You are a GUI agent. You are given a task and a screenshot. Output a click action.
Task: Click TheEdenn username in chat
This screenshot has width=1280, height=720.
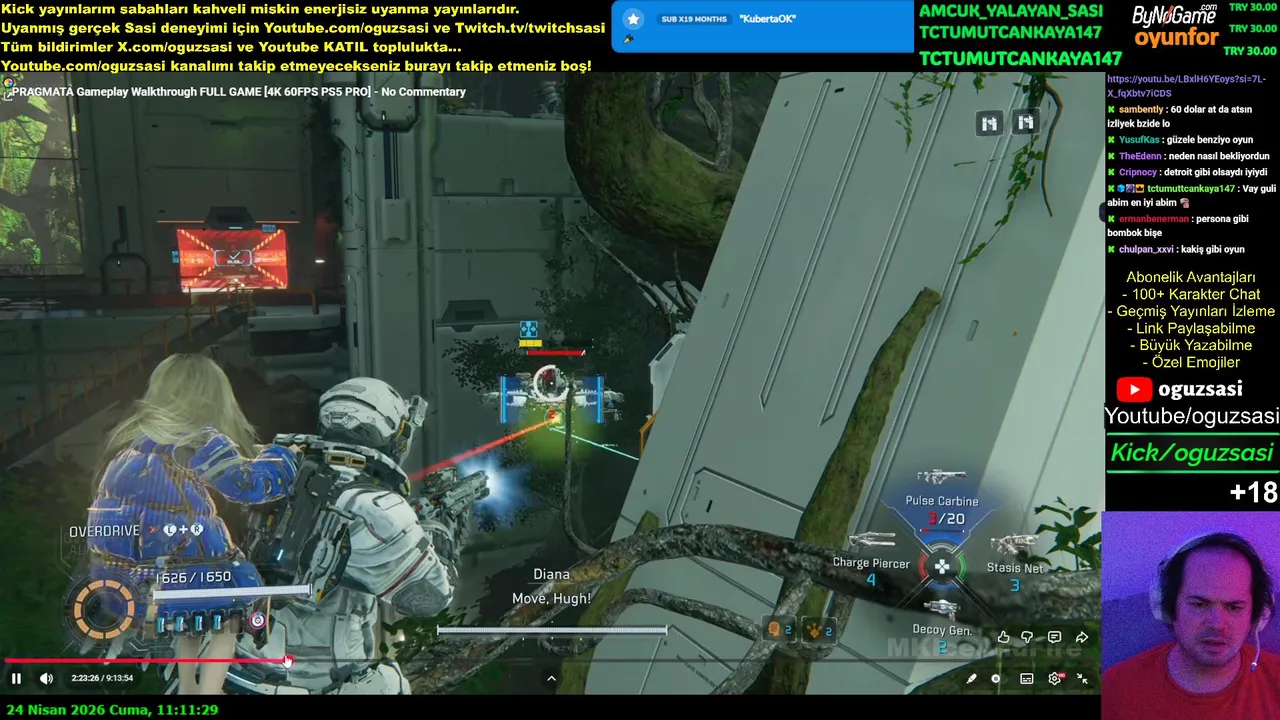[1141, 156]
